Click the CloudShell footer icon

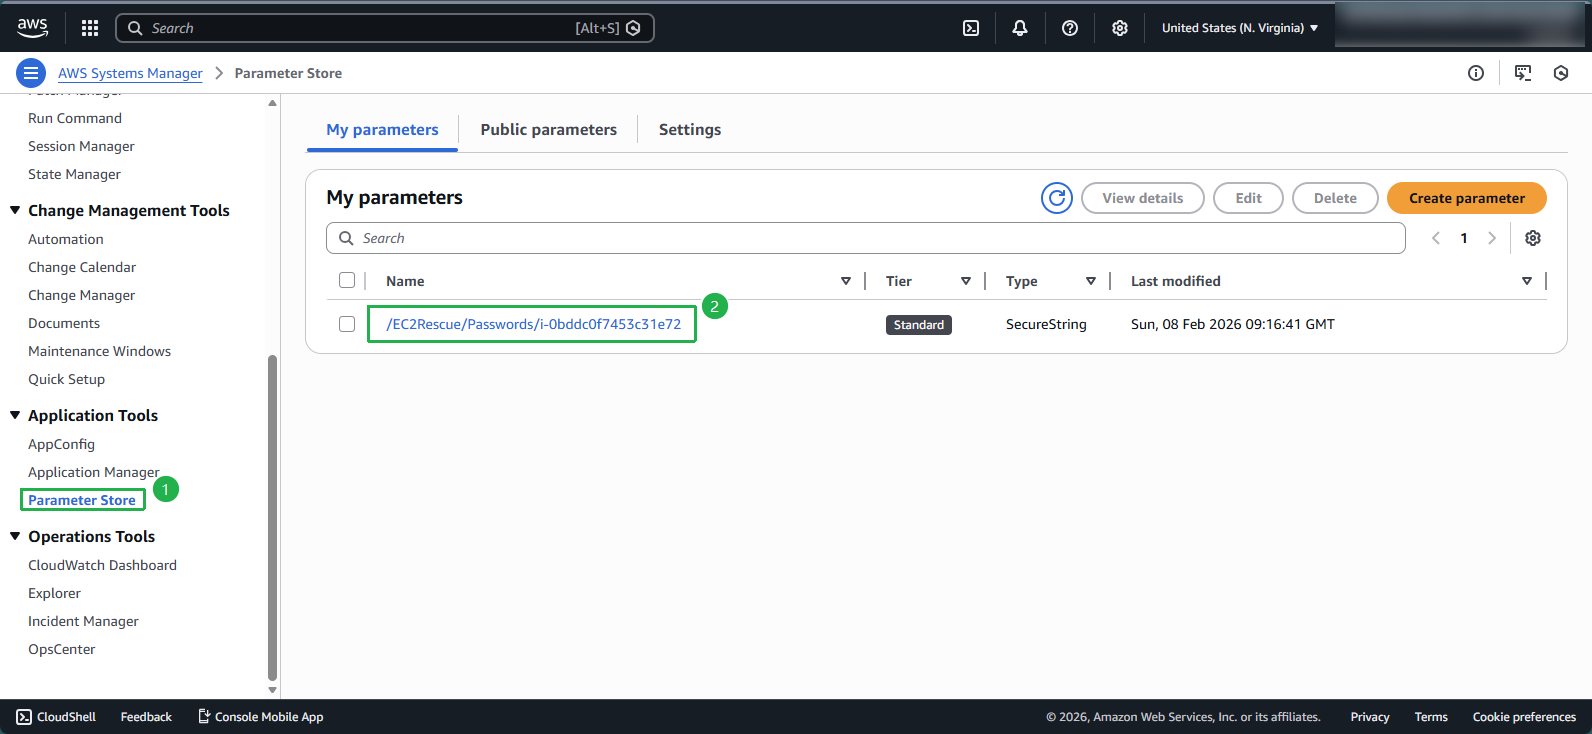(x=24, y=717)
